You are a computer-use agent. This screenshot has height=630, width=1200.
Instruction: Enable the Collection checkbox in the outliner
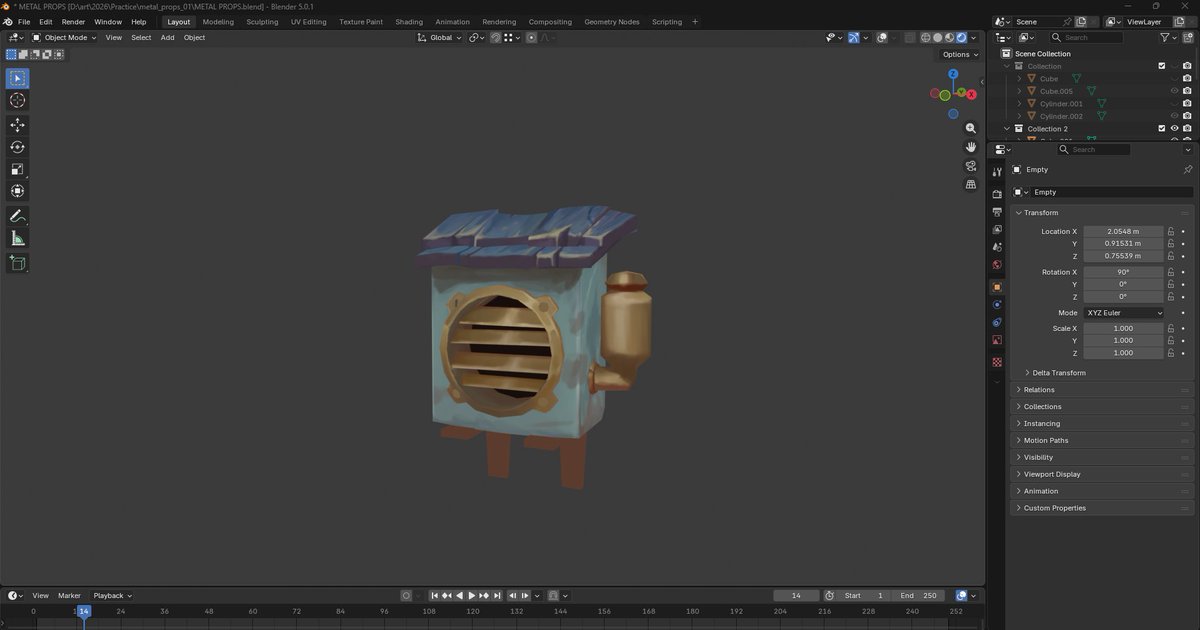click(x=1161, y=66)
